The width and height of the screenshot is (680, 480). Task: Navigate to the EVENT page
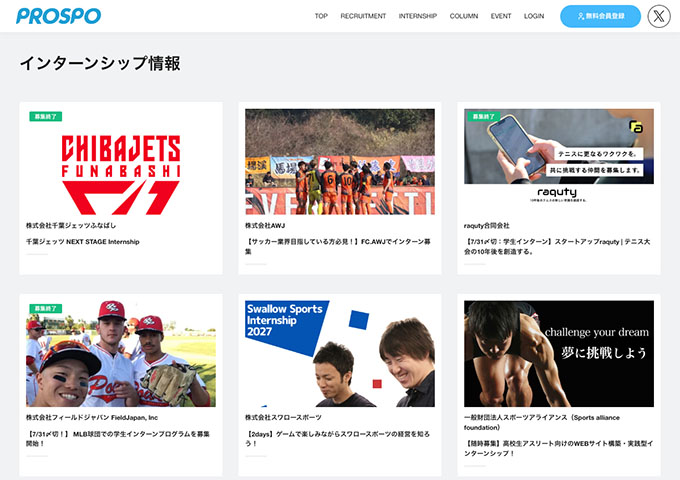[501, 16]
